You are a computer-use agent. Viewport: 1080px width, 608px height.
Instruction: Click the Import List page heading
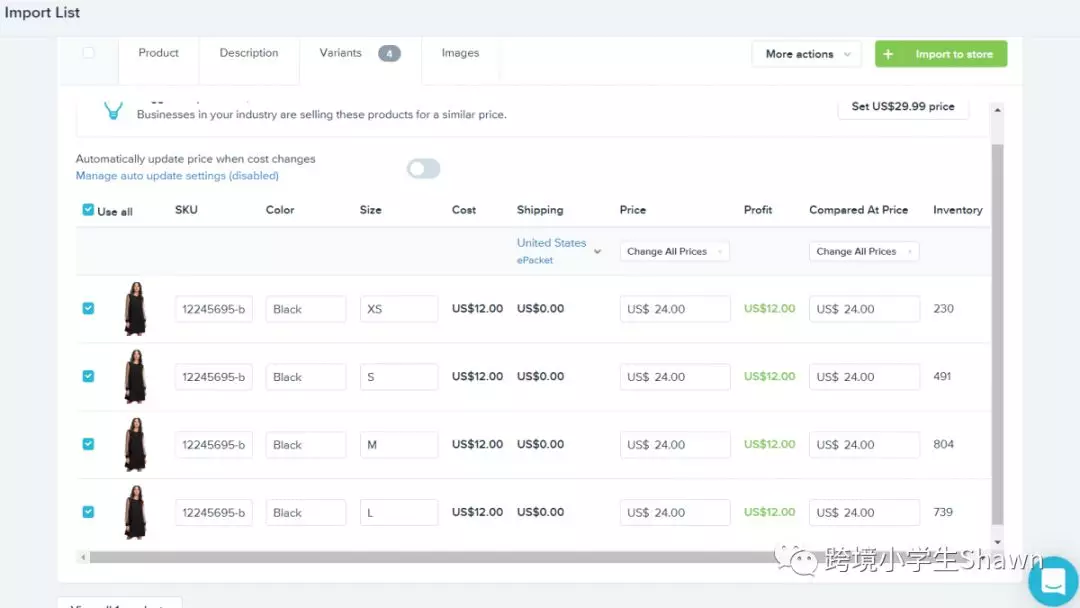tap(42, 12)
